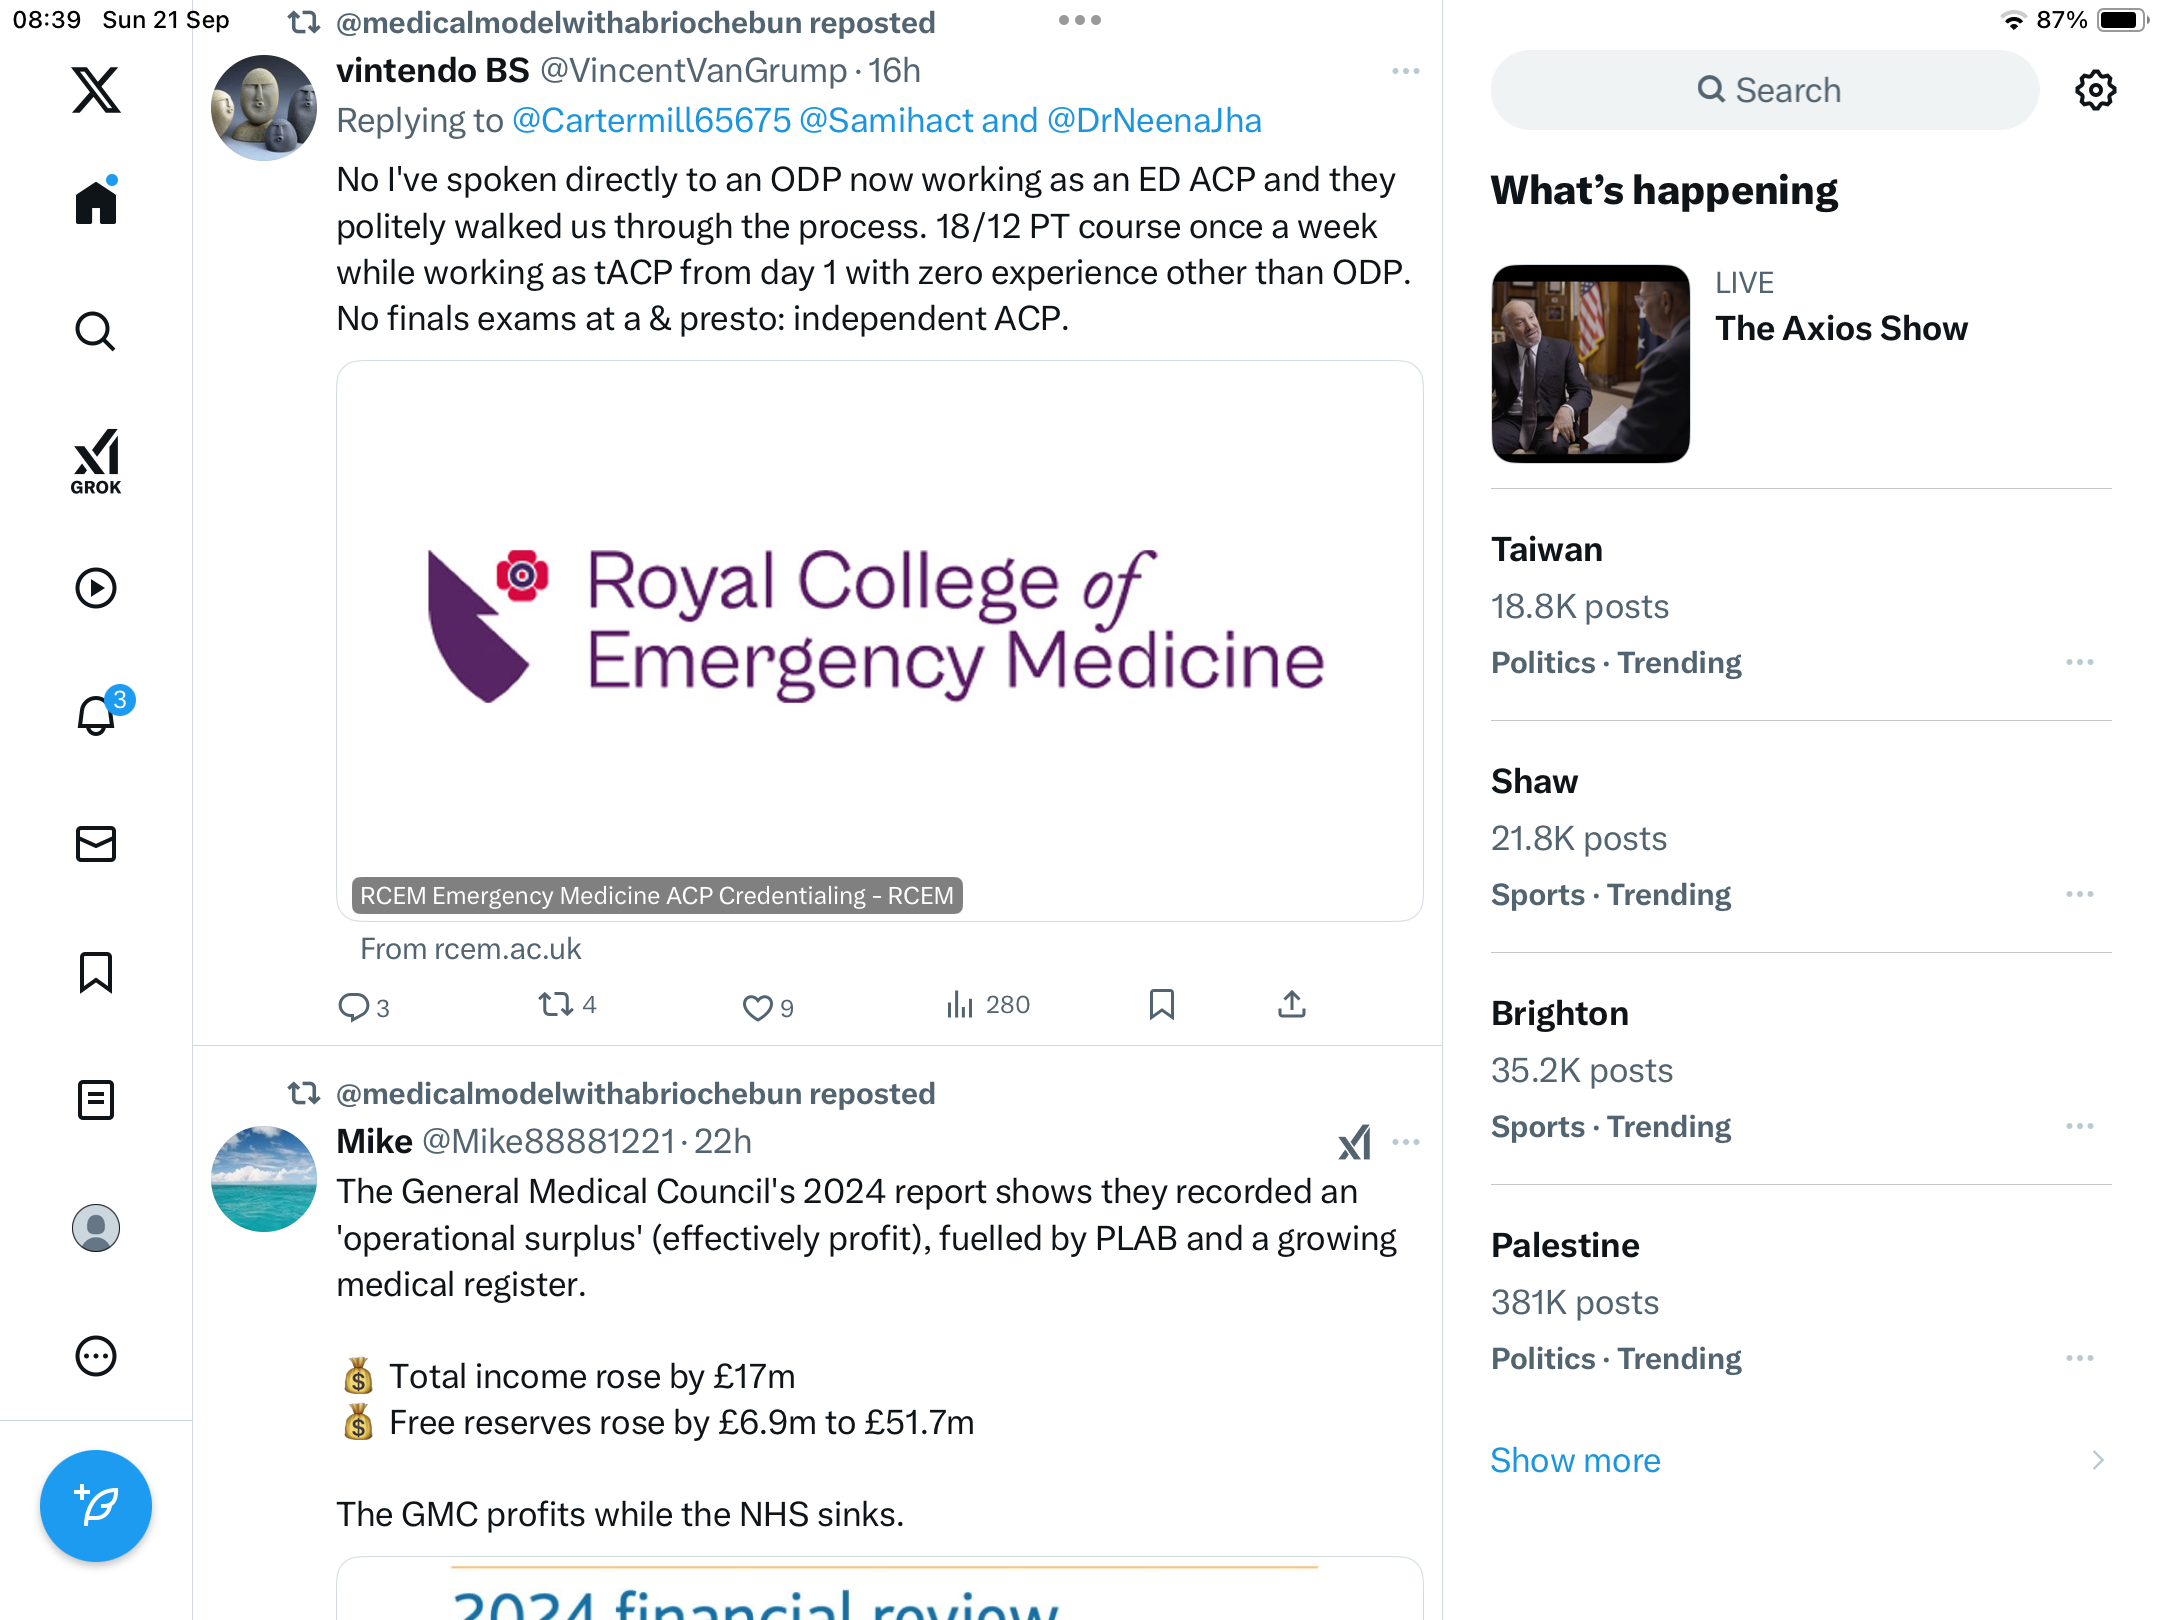Expand Show more trends chevron

point(2097,1460)
